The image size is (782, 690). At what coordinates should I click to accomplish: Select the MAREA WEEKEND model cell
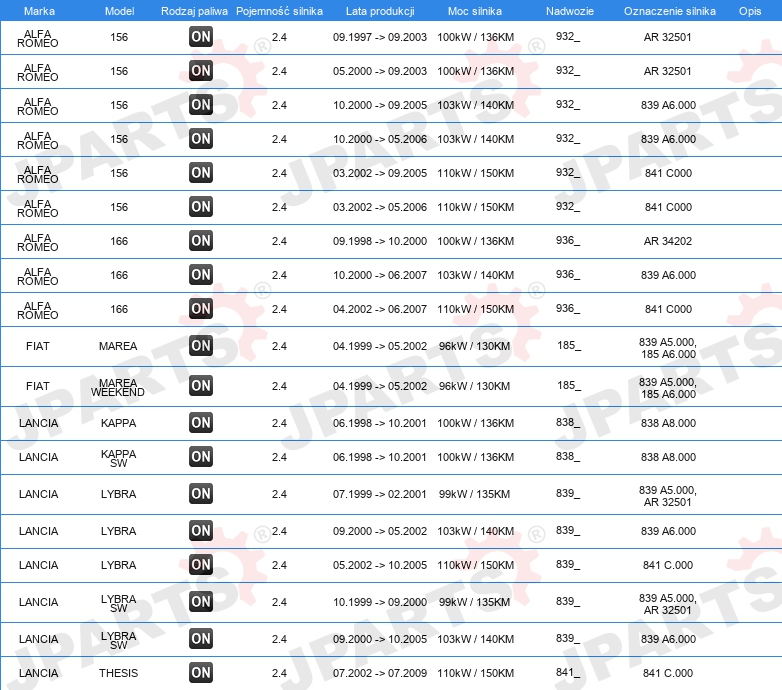pyautogui.click(x=118, y=387)
